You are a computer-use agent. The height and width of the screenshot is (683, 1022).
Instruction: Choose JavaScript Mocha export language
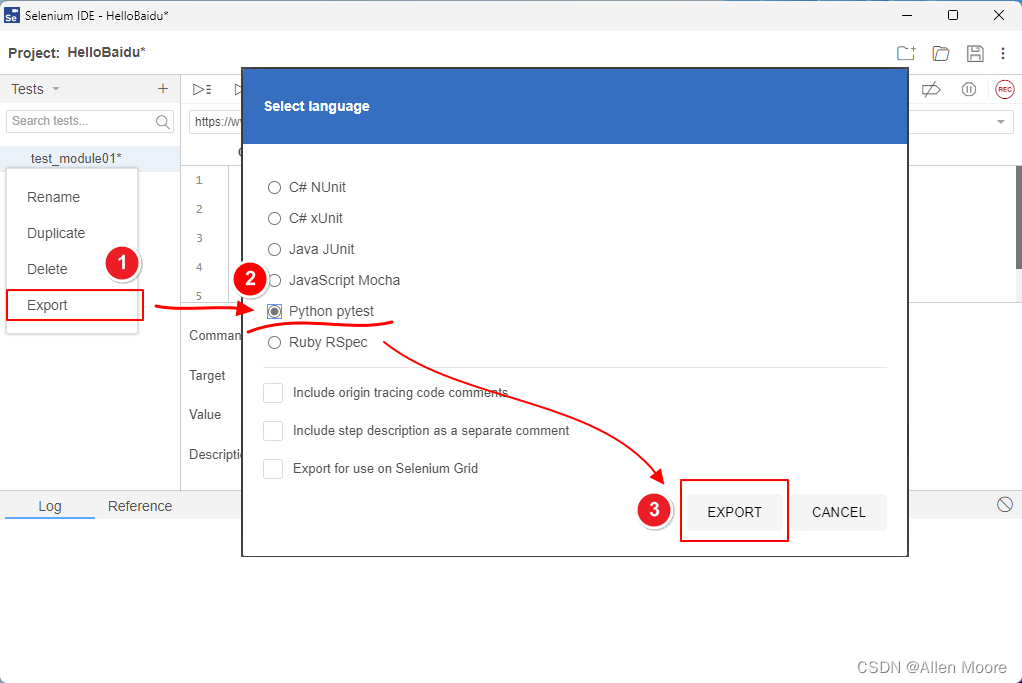click(276, 280)
